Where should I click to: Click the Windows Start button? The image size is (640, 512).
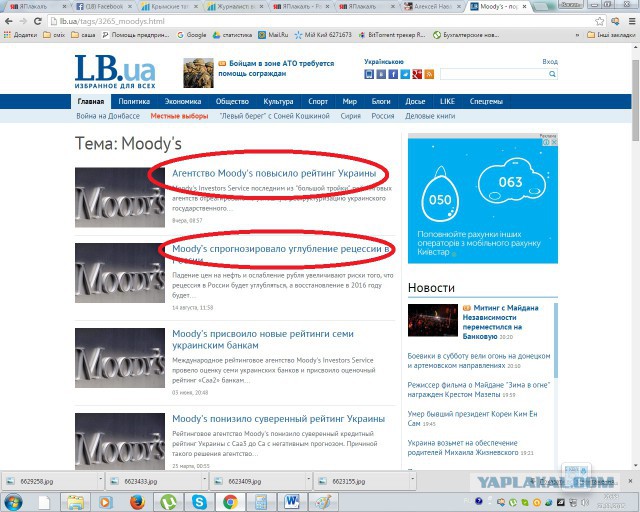(15, 501)
